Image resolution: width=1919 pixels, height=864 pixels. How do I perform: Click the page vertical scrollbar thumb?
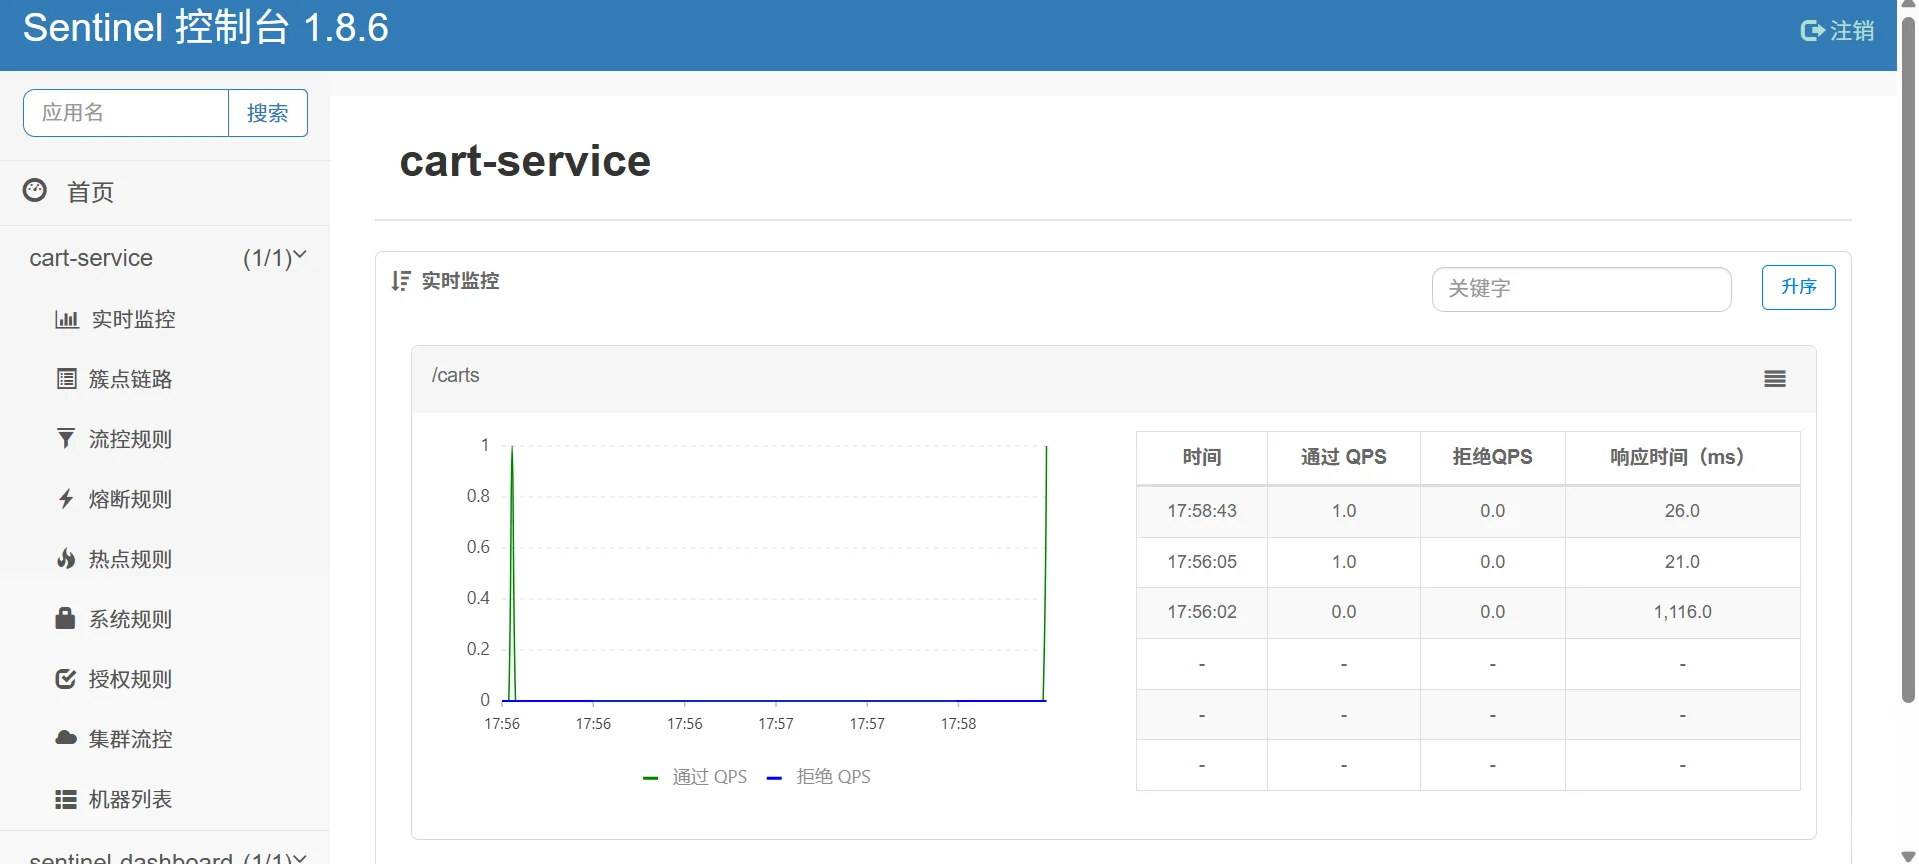1908,360
